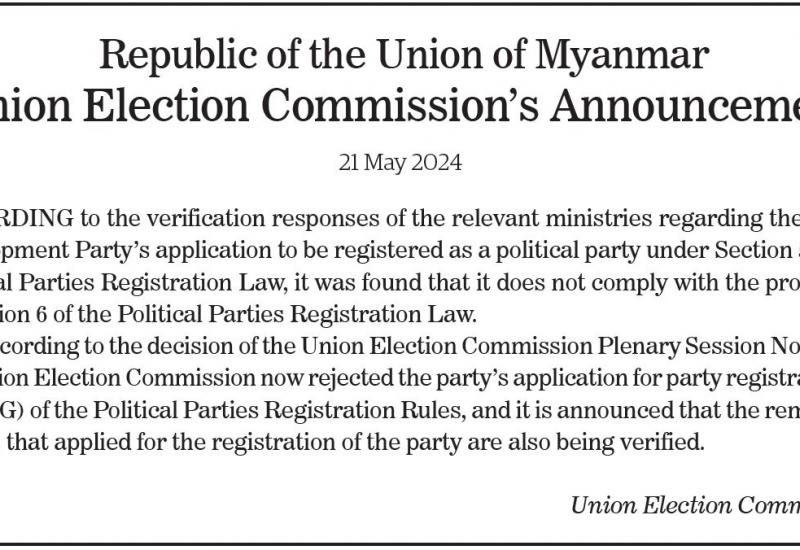Viewport: 800px width, 550px height.
Task: Click the 'Election Commission's' heading text
Action: (311, 105)
